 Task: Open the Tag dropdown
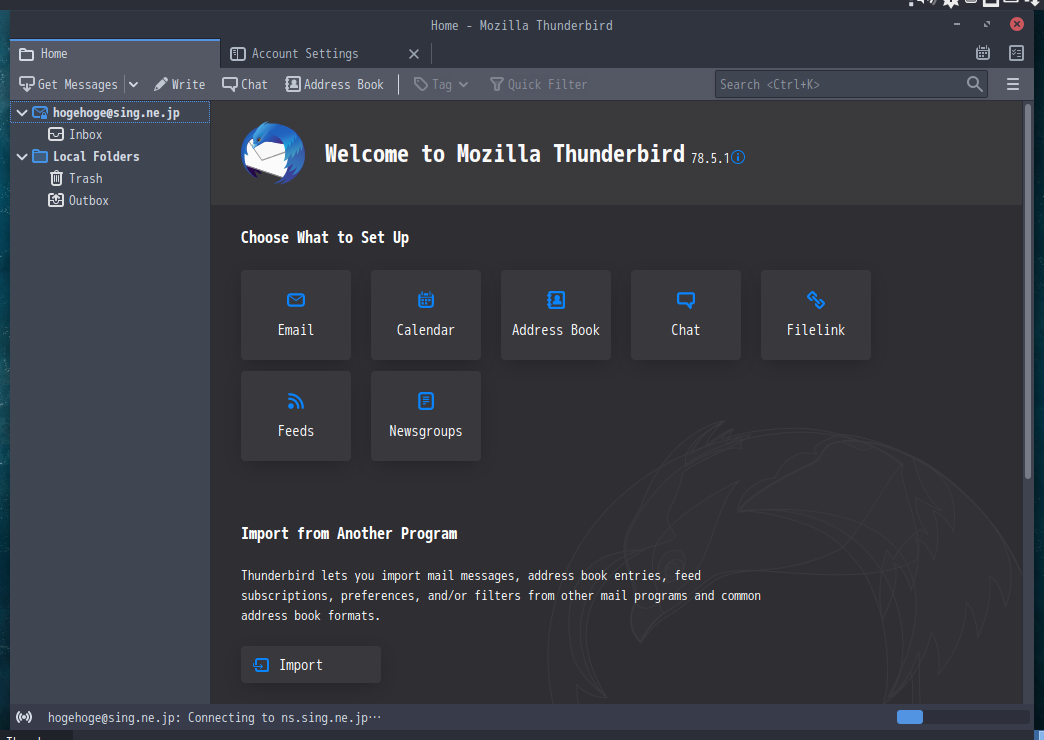pyautogui.click(x=441, y=85)
